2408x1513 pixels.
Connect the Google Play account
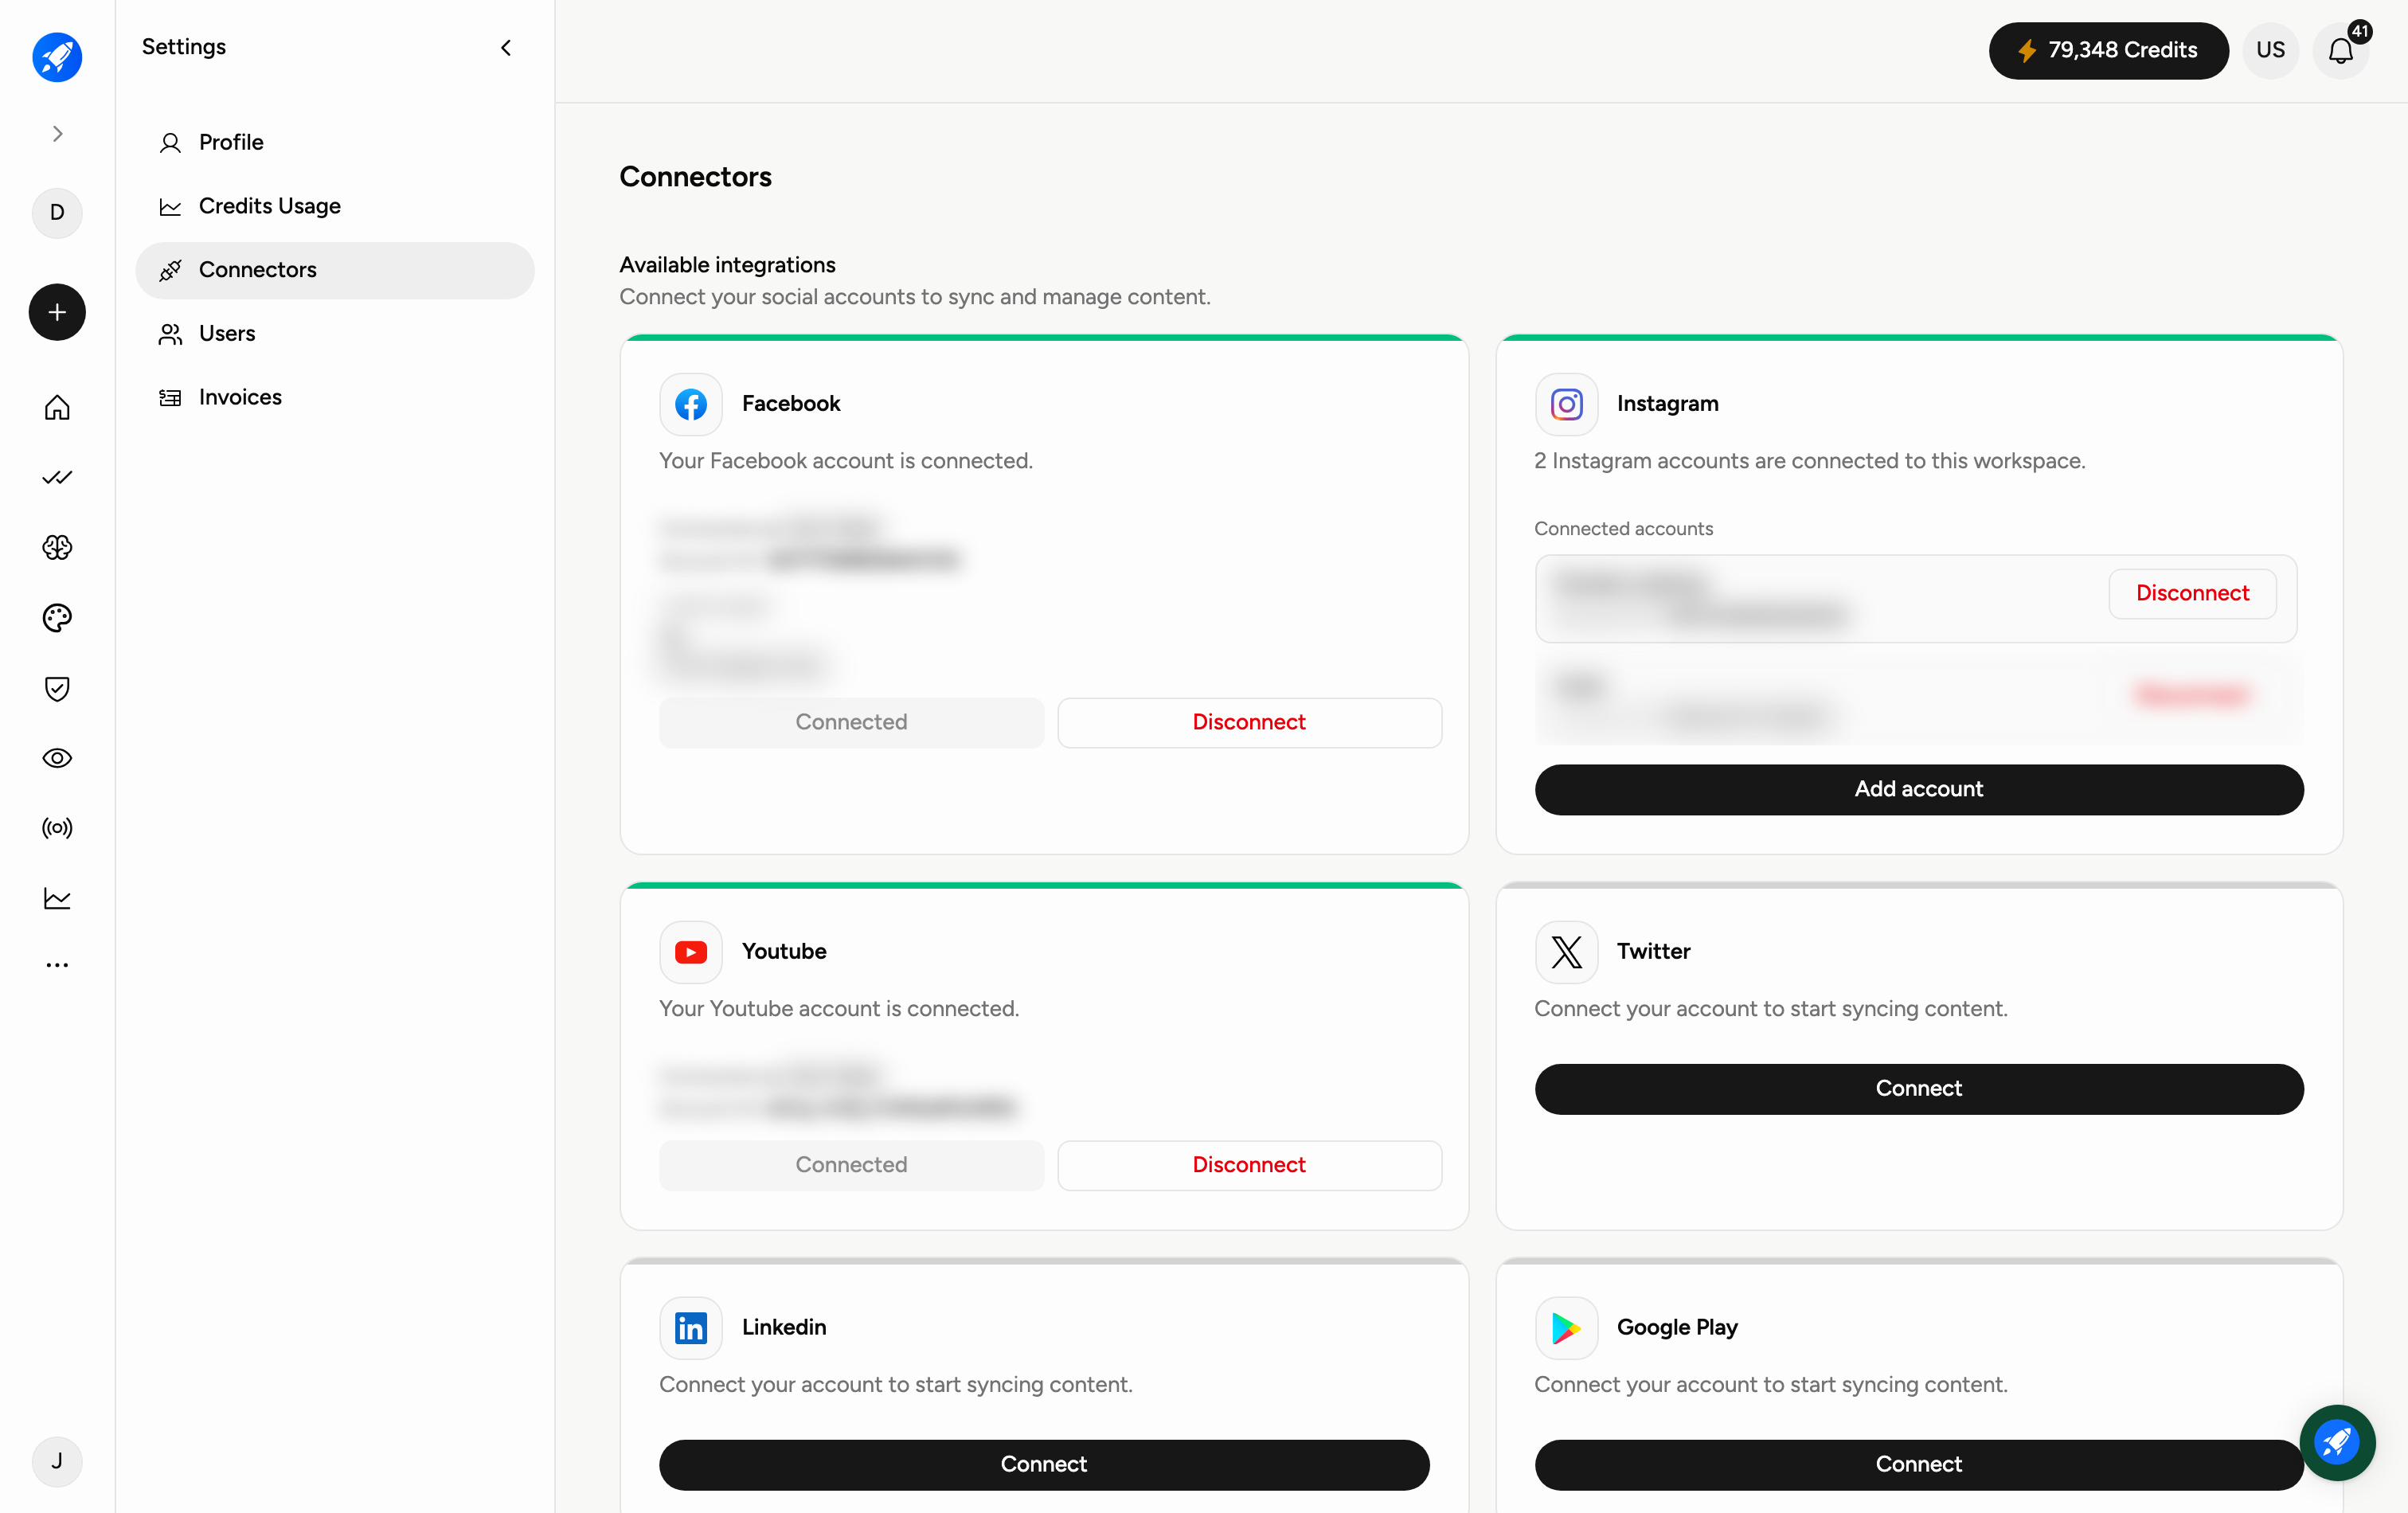pyautogui.click(x=1919, y=1465)
